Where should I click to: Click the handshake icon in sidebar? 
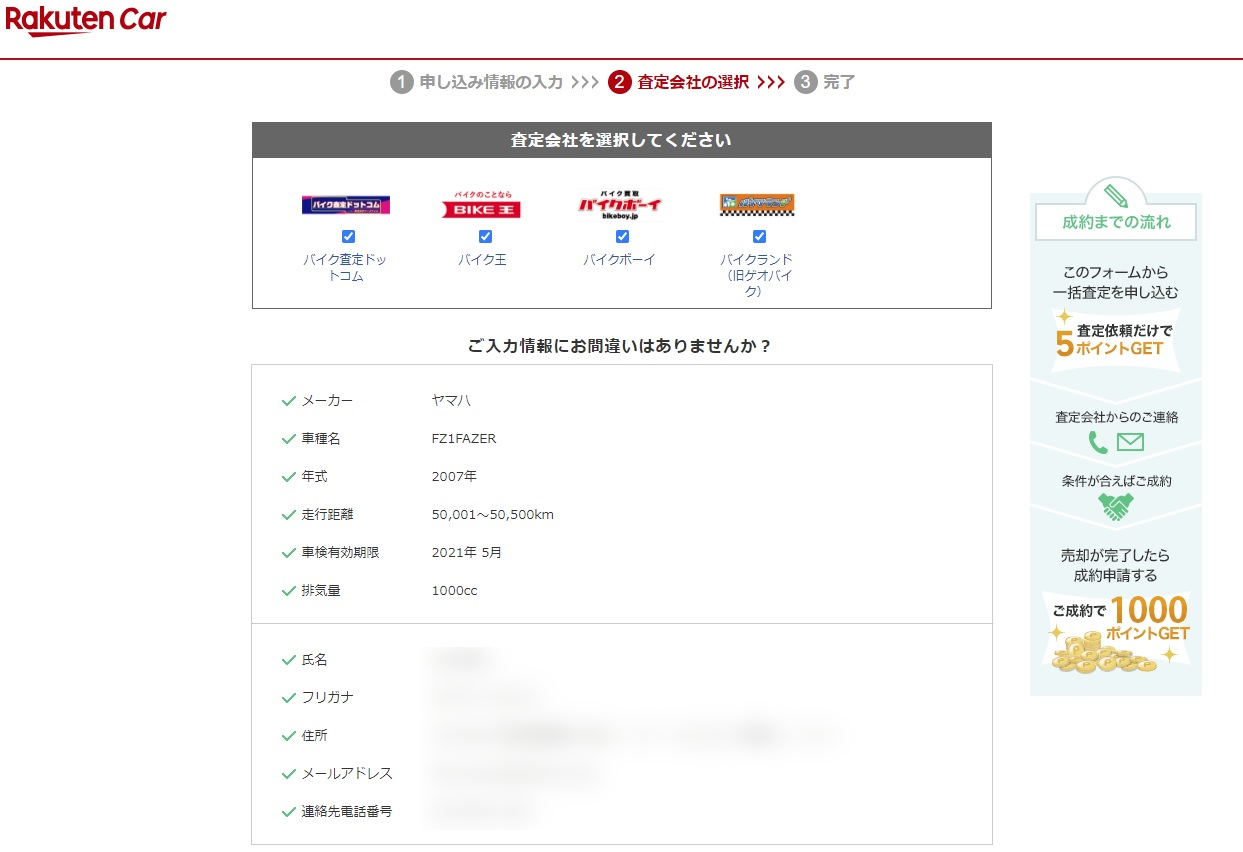coord(1116,507)
